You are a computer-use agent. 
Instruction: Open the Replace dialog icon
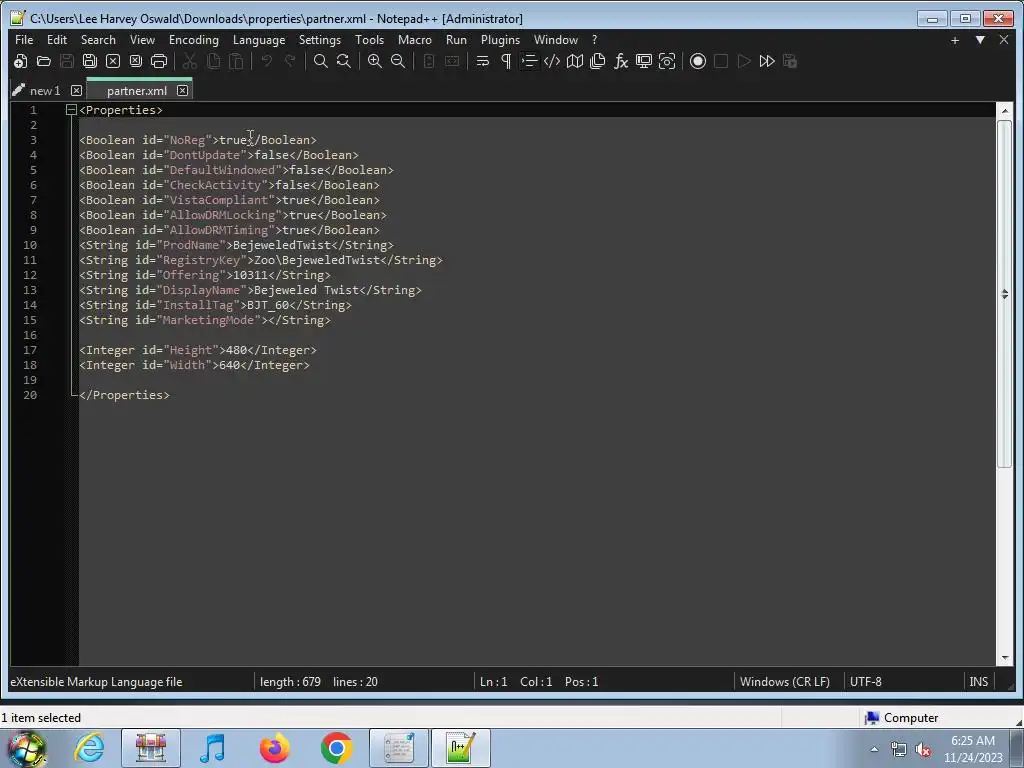pyautogui.click(x=344, y=61)
